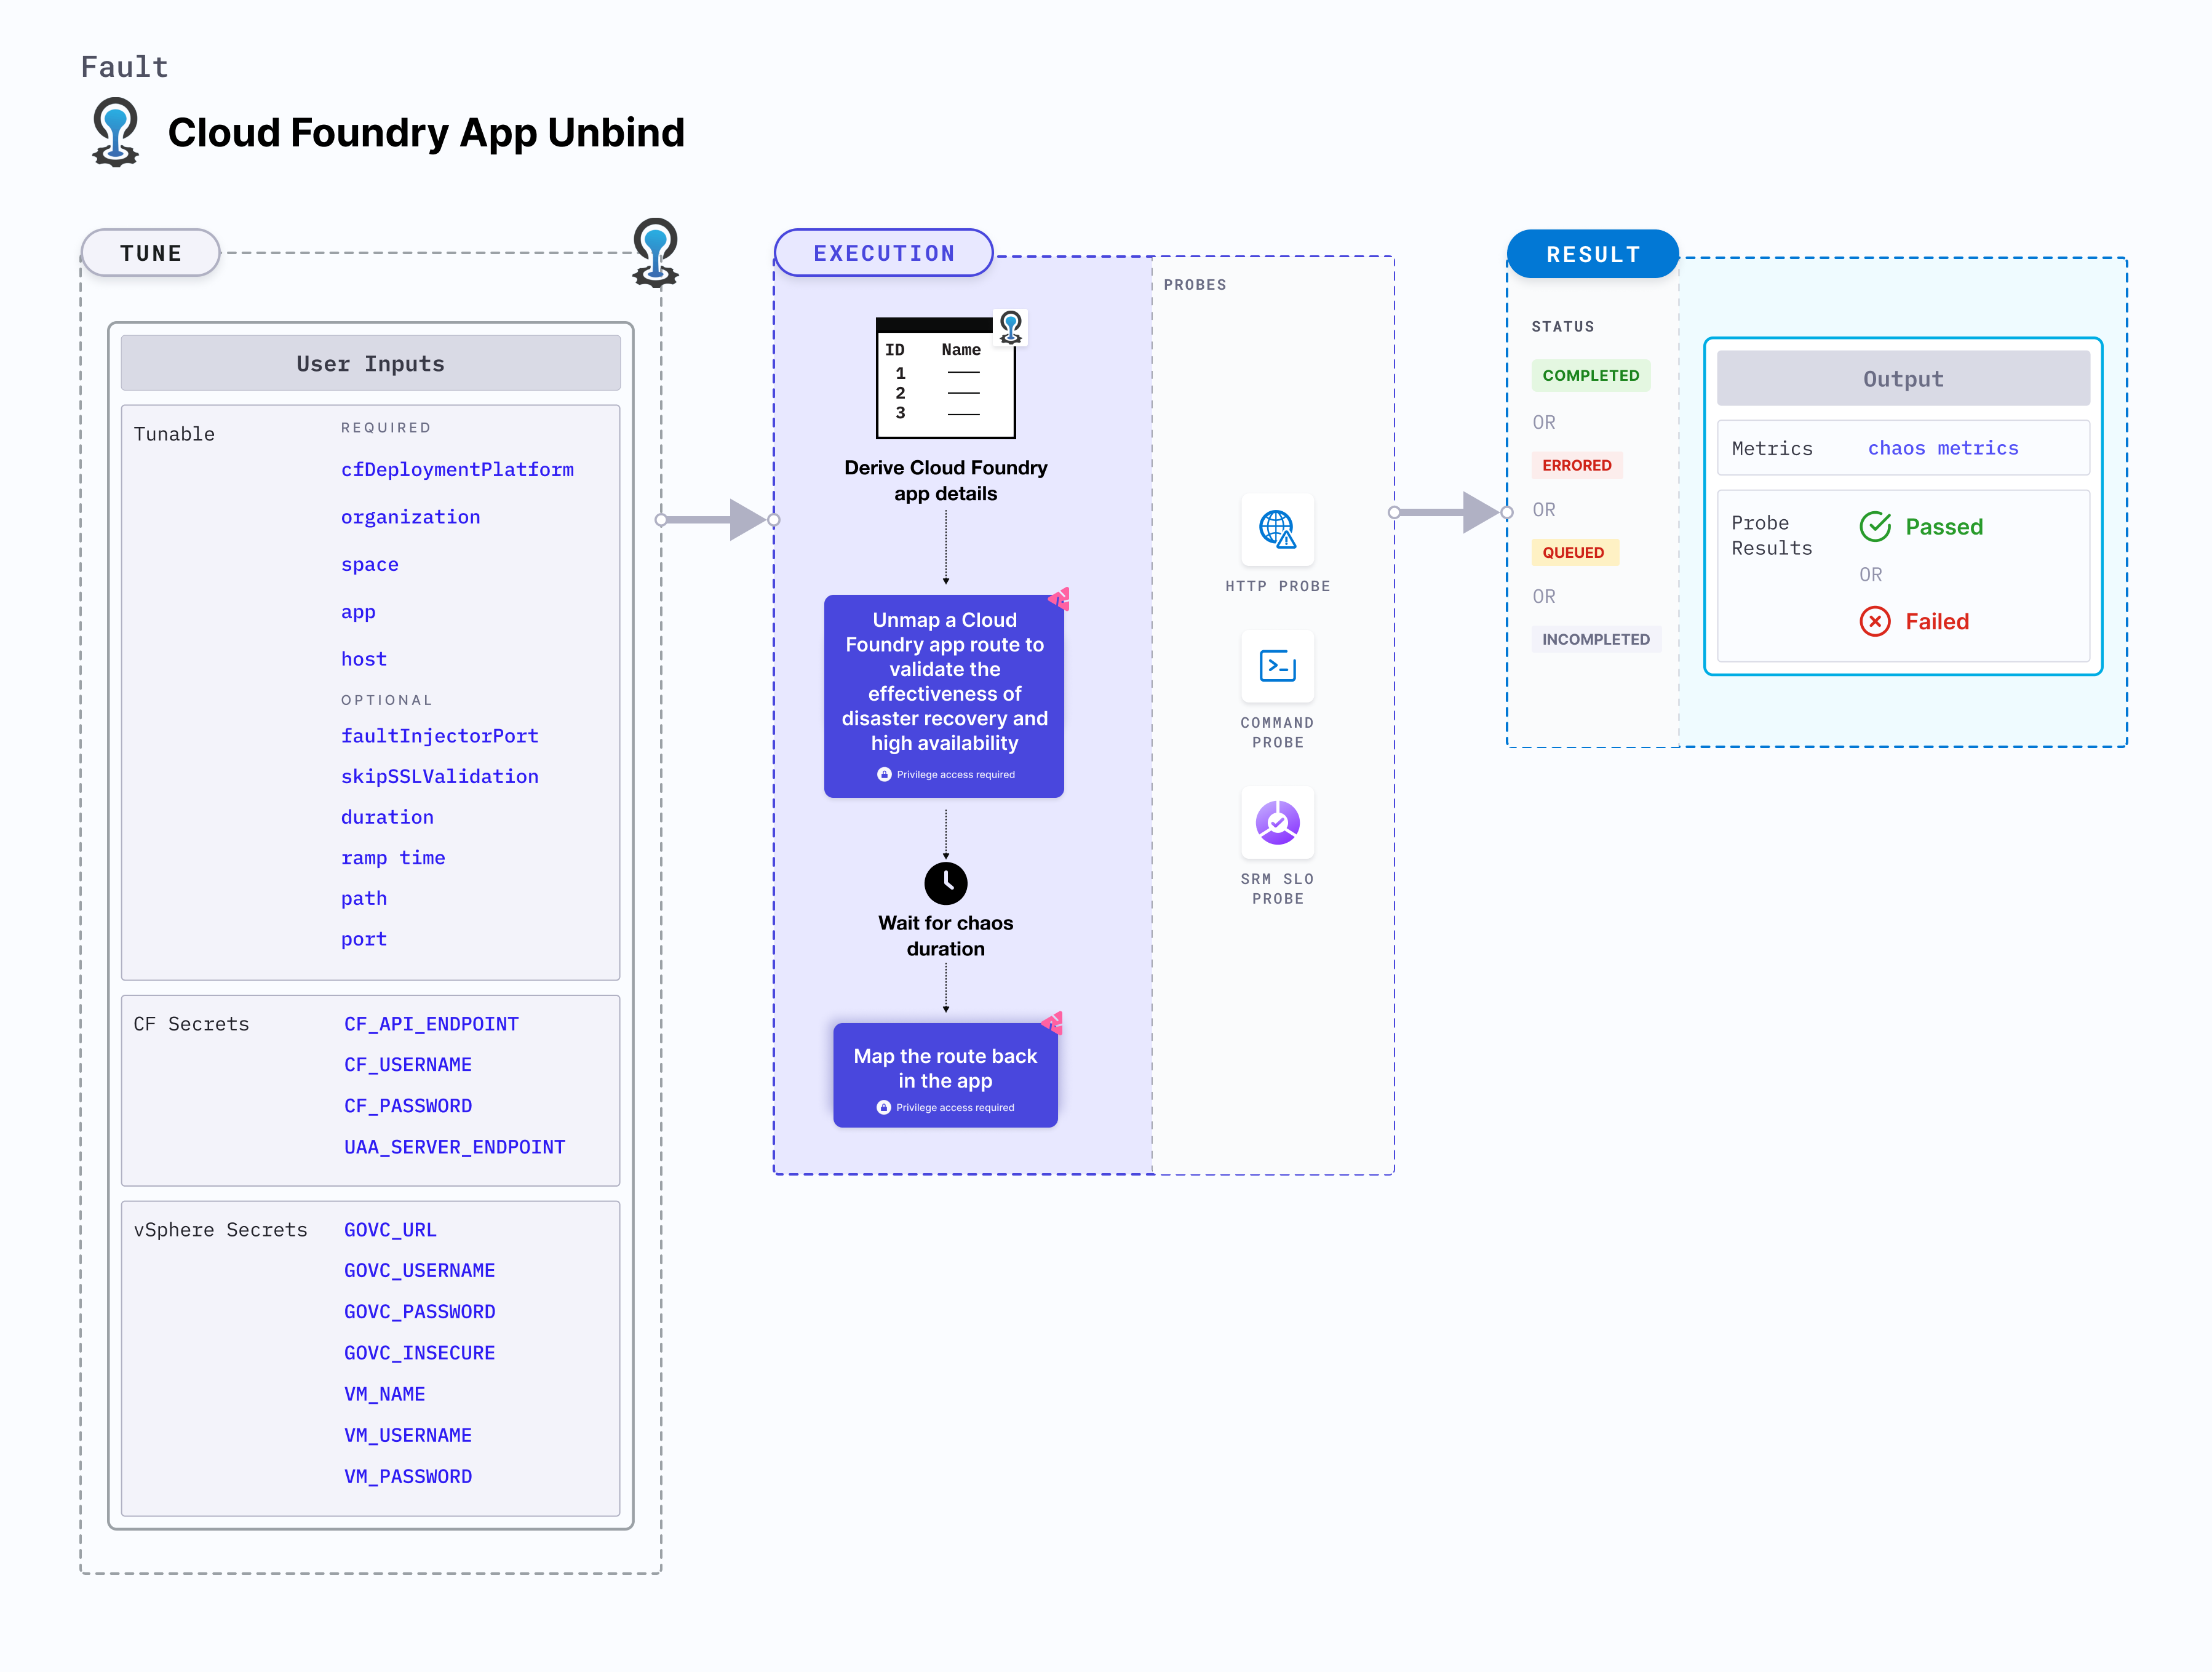Click the 'Failed' result text

tap(1936, 621)
